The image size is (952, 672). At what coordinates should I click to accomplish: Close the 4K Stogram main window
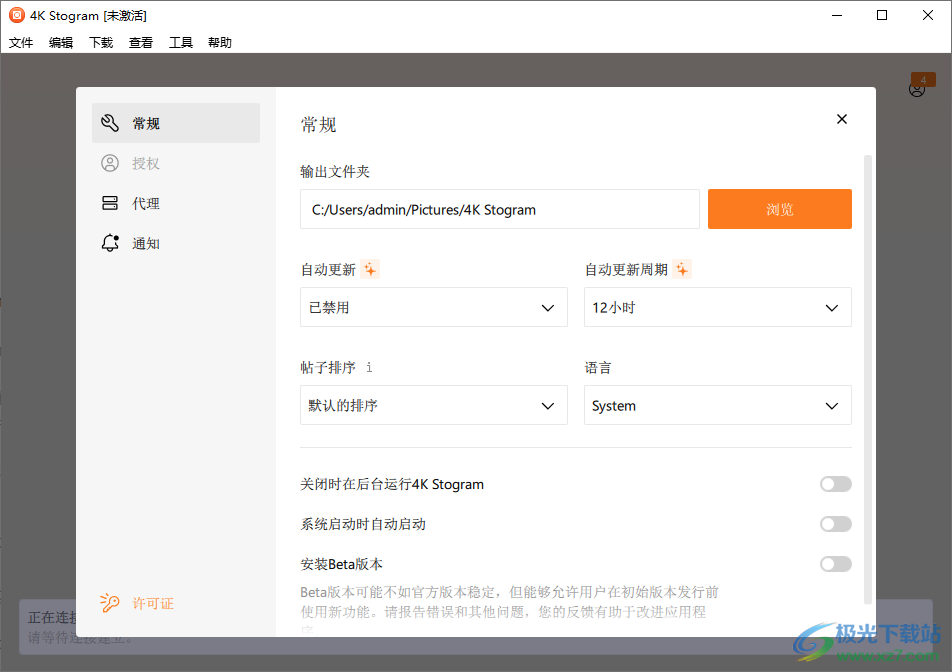point(928,15)
